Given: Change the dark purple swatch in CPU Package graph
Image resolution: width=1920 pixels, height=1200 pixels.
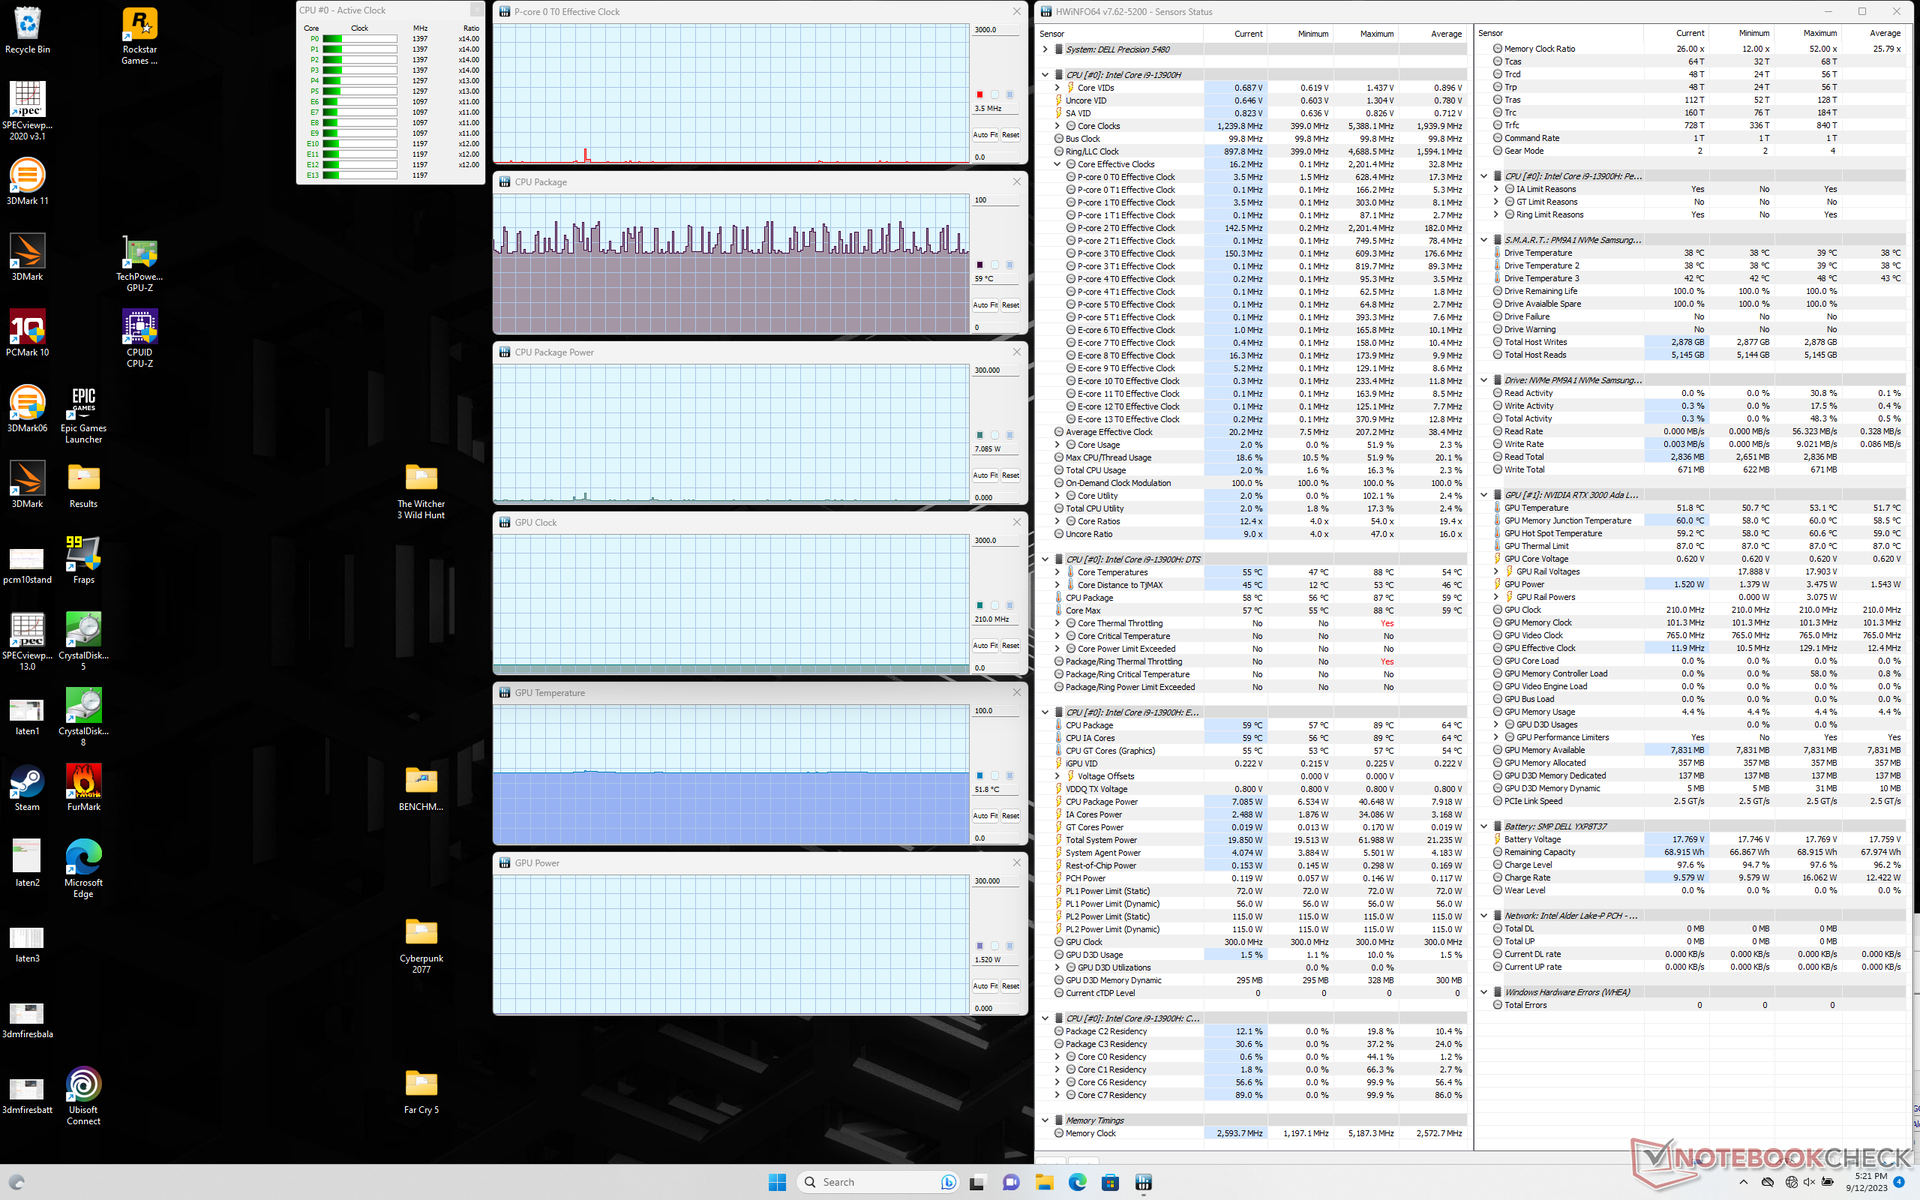Looking at the screenshot, I should (980, 265).
